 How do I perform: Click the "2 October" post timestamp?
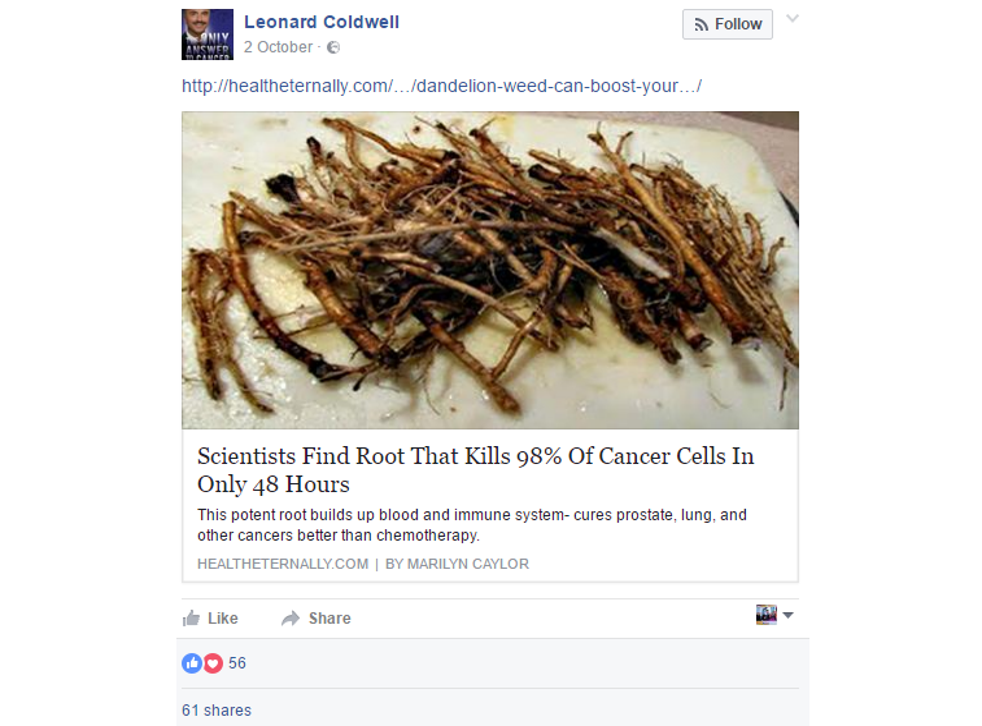click(278, 47)
